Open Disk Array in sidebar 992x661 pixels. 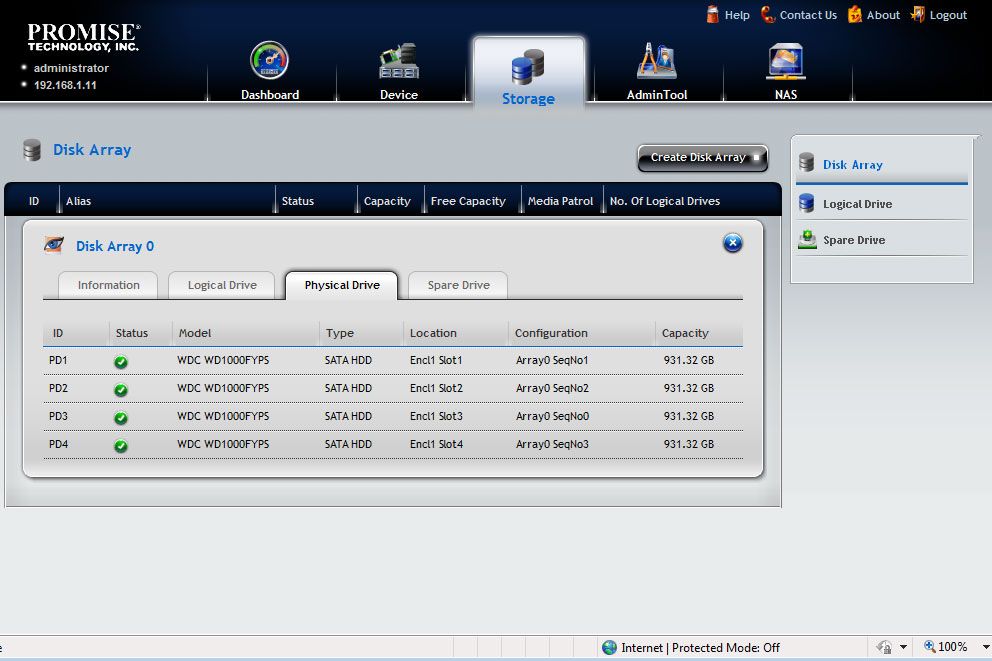point(852,164)
